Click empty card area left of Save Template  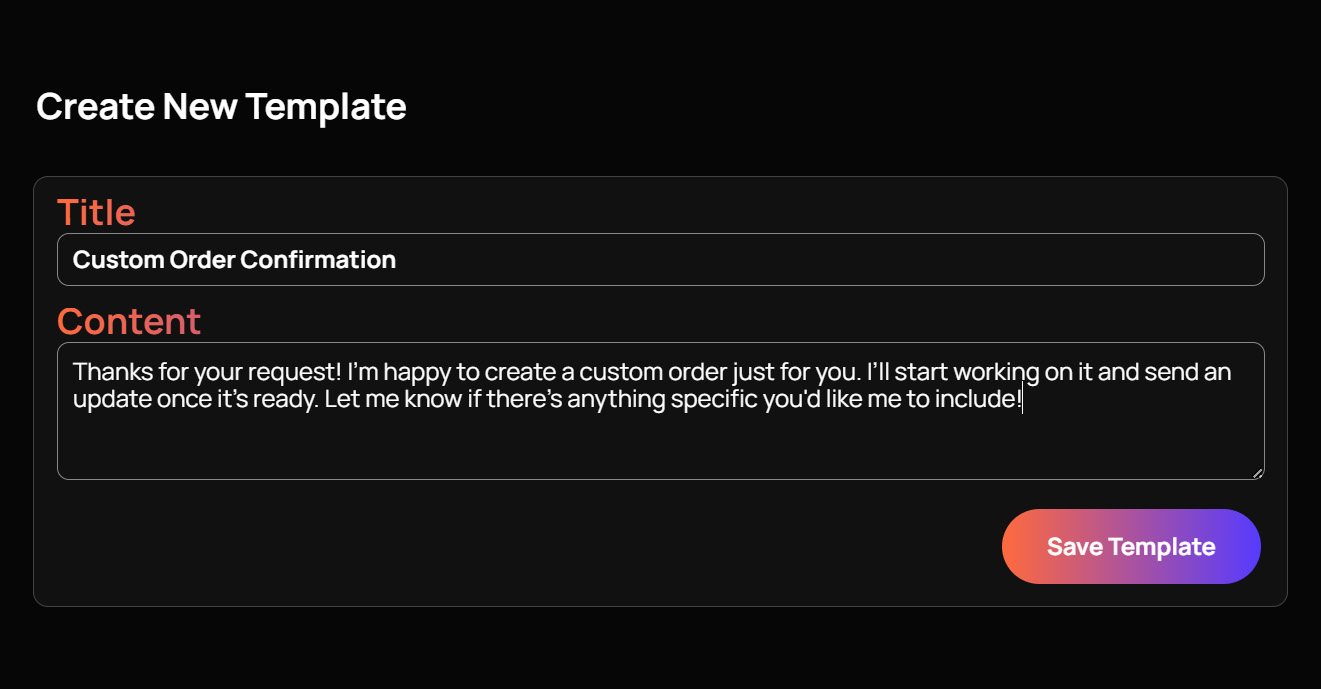click(500, 547)
